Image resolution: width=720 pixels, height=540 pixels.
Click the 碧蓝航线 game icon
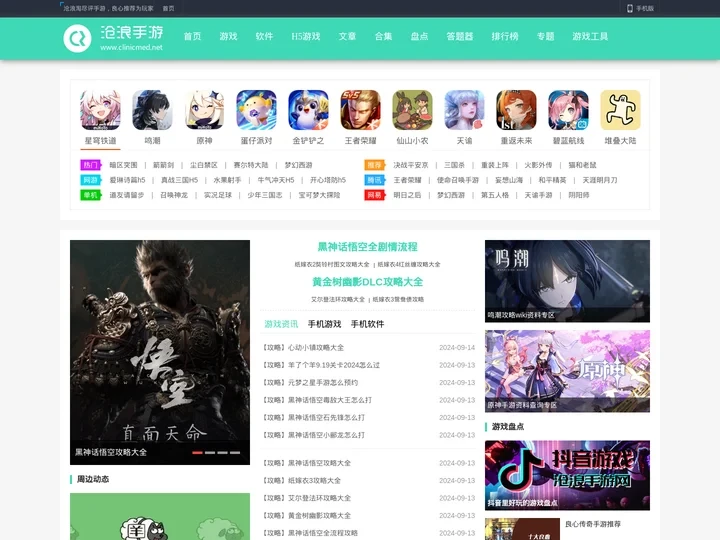pos(568,110)
